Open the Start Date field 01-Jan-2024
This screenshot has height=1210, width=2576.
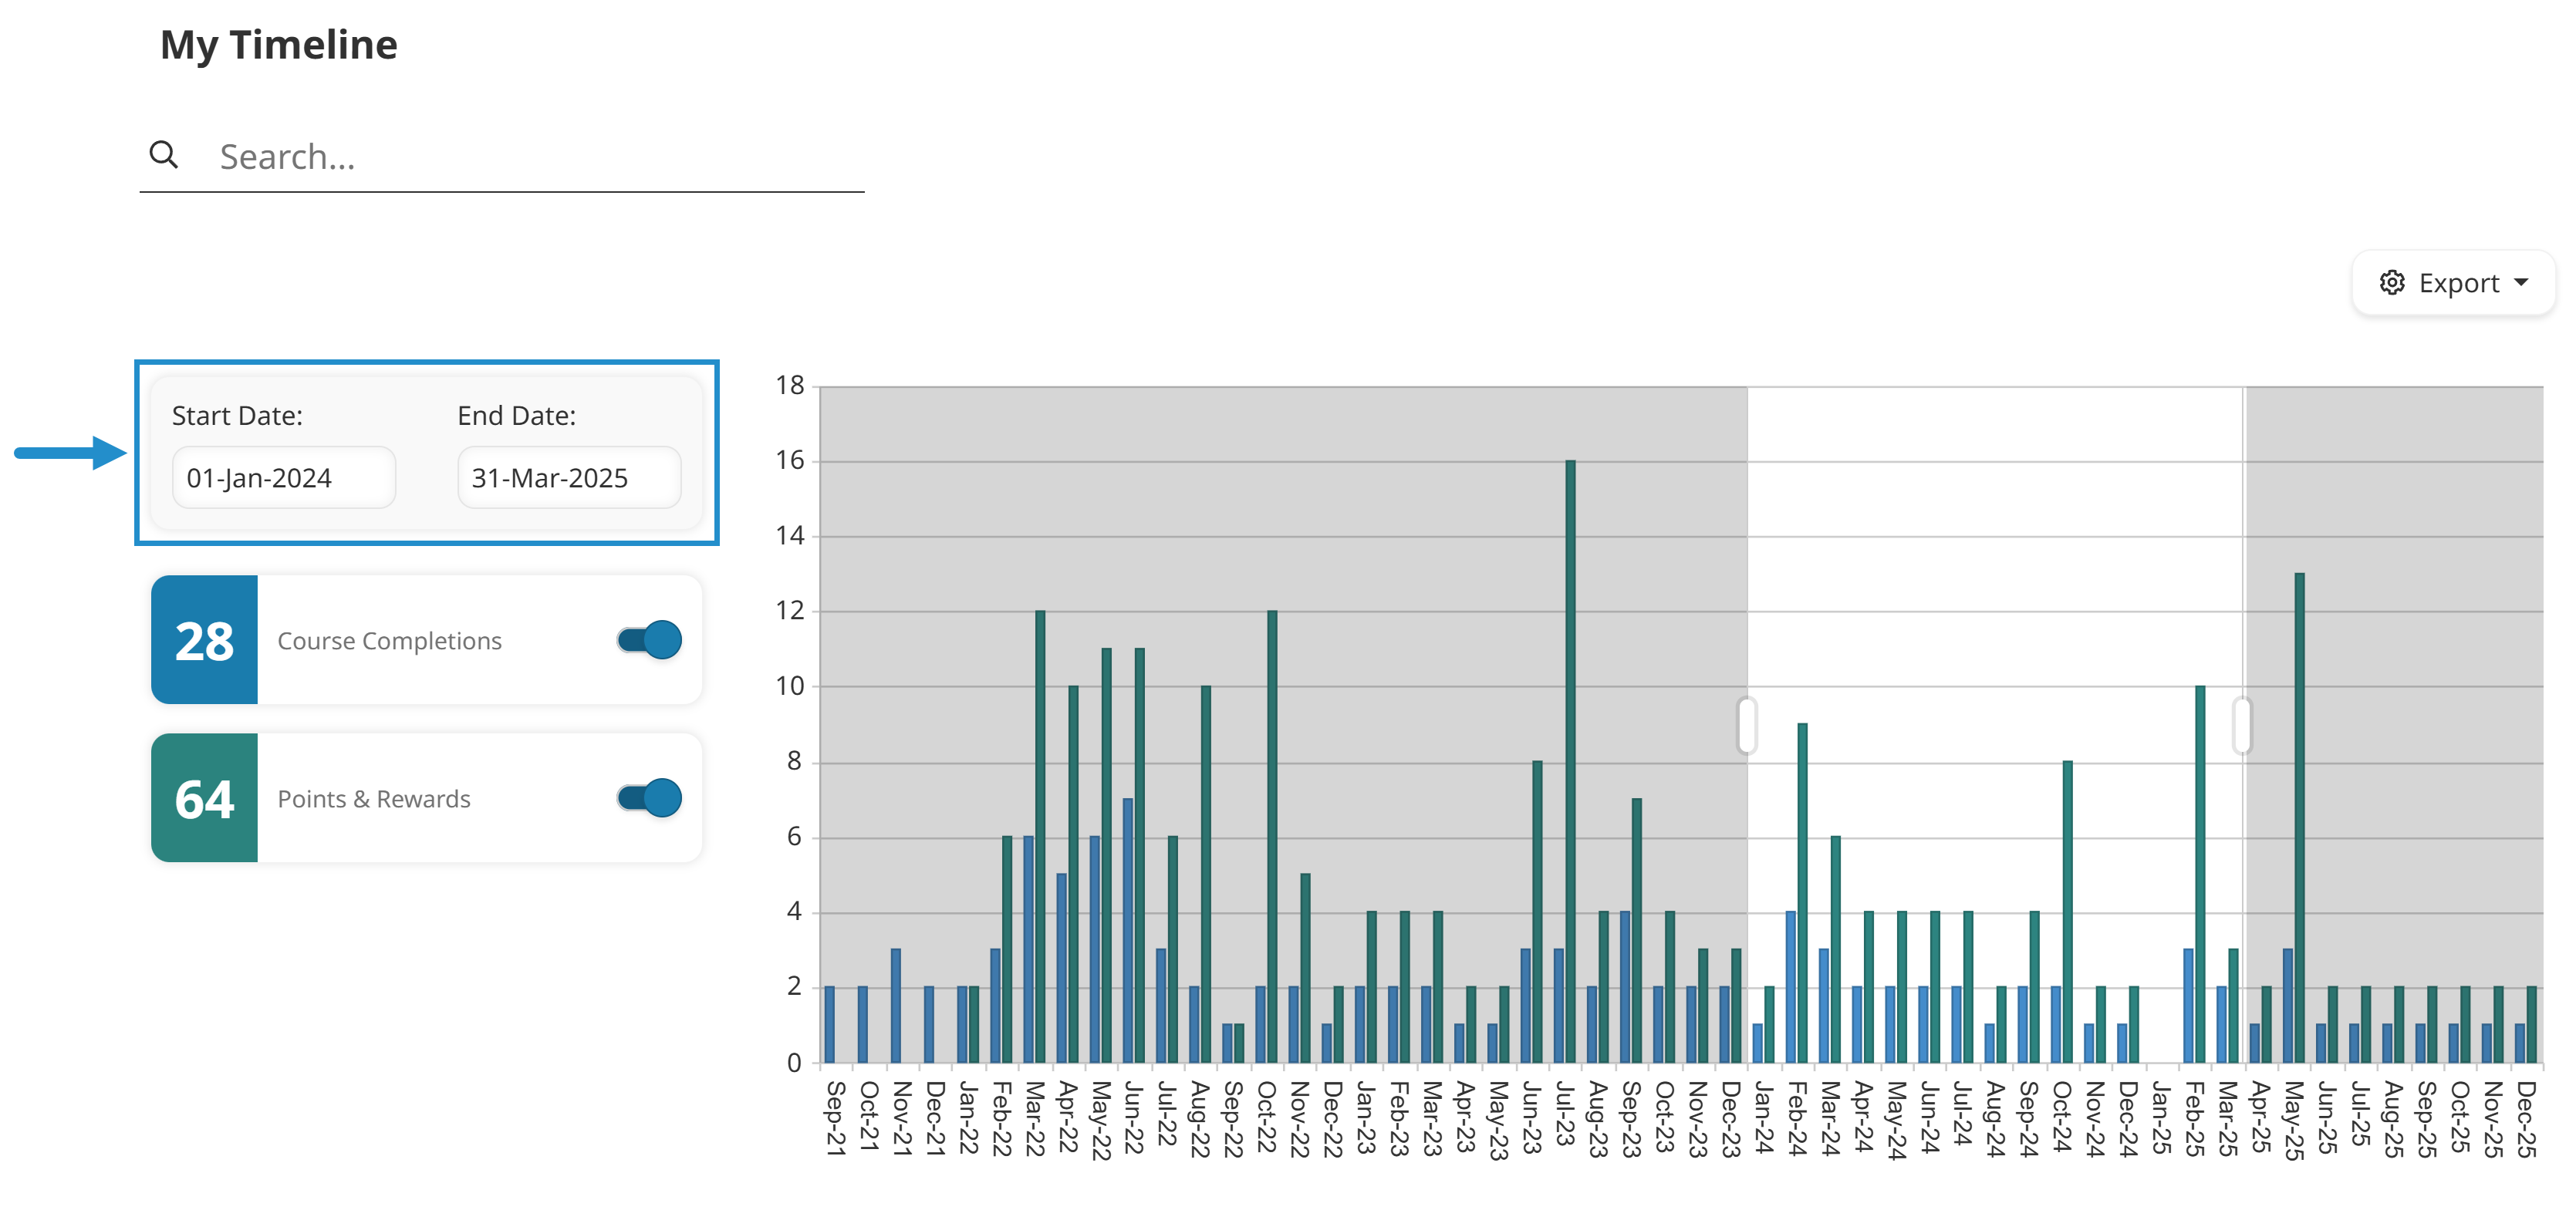[284, 478]
